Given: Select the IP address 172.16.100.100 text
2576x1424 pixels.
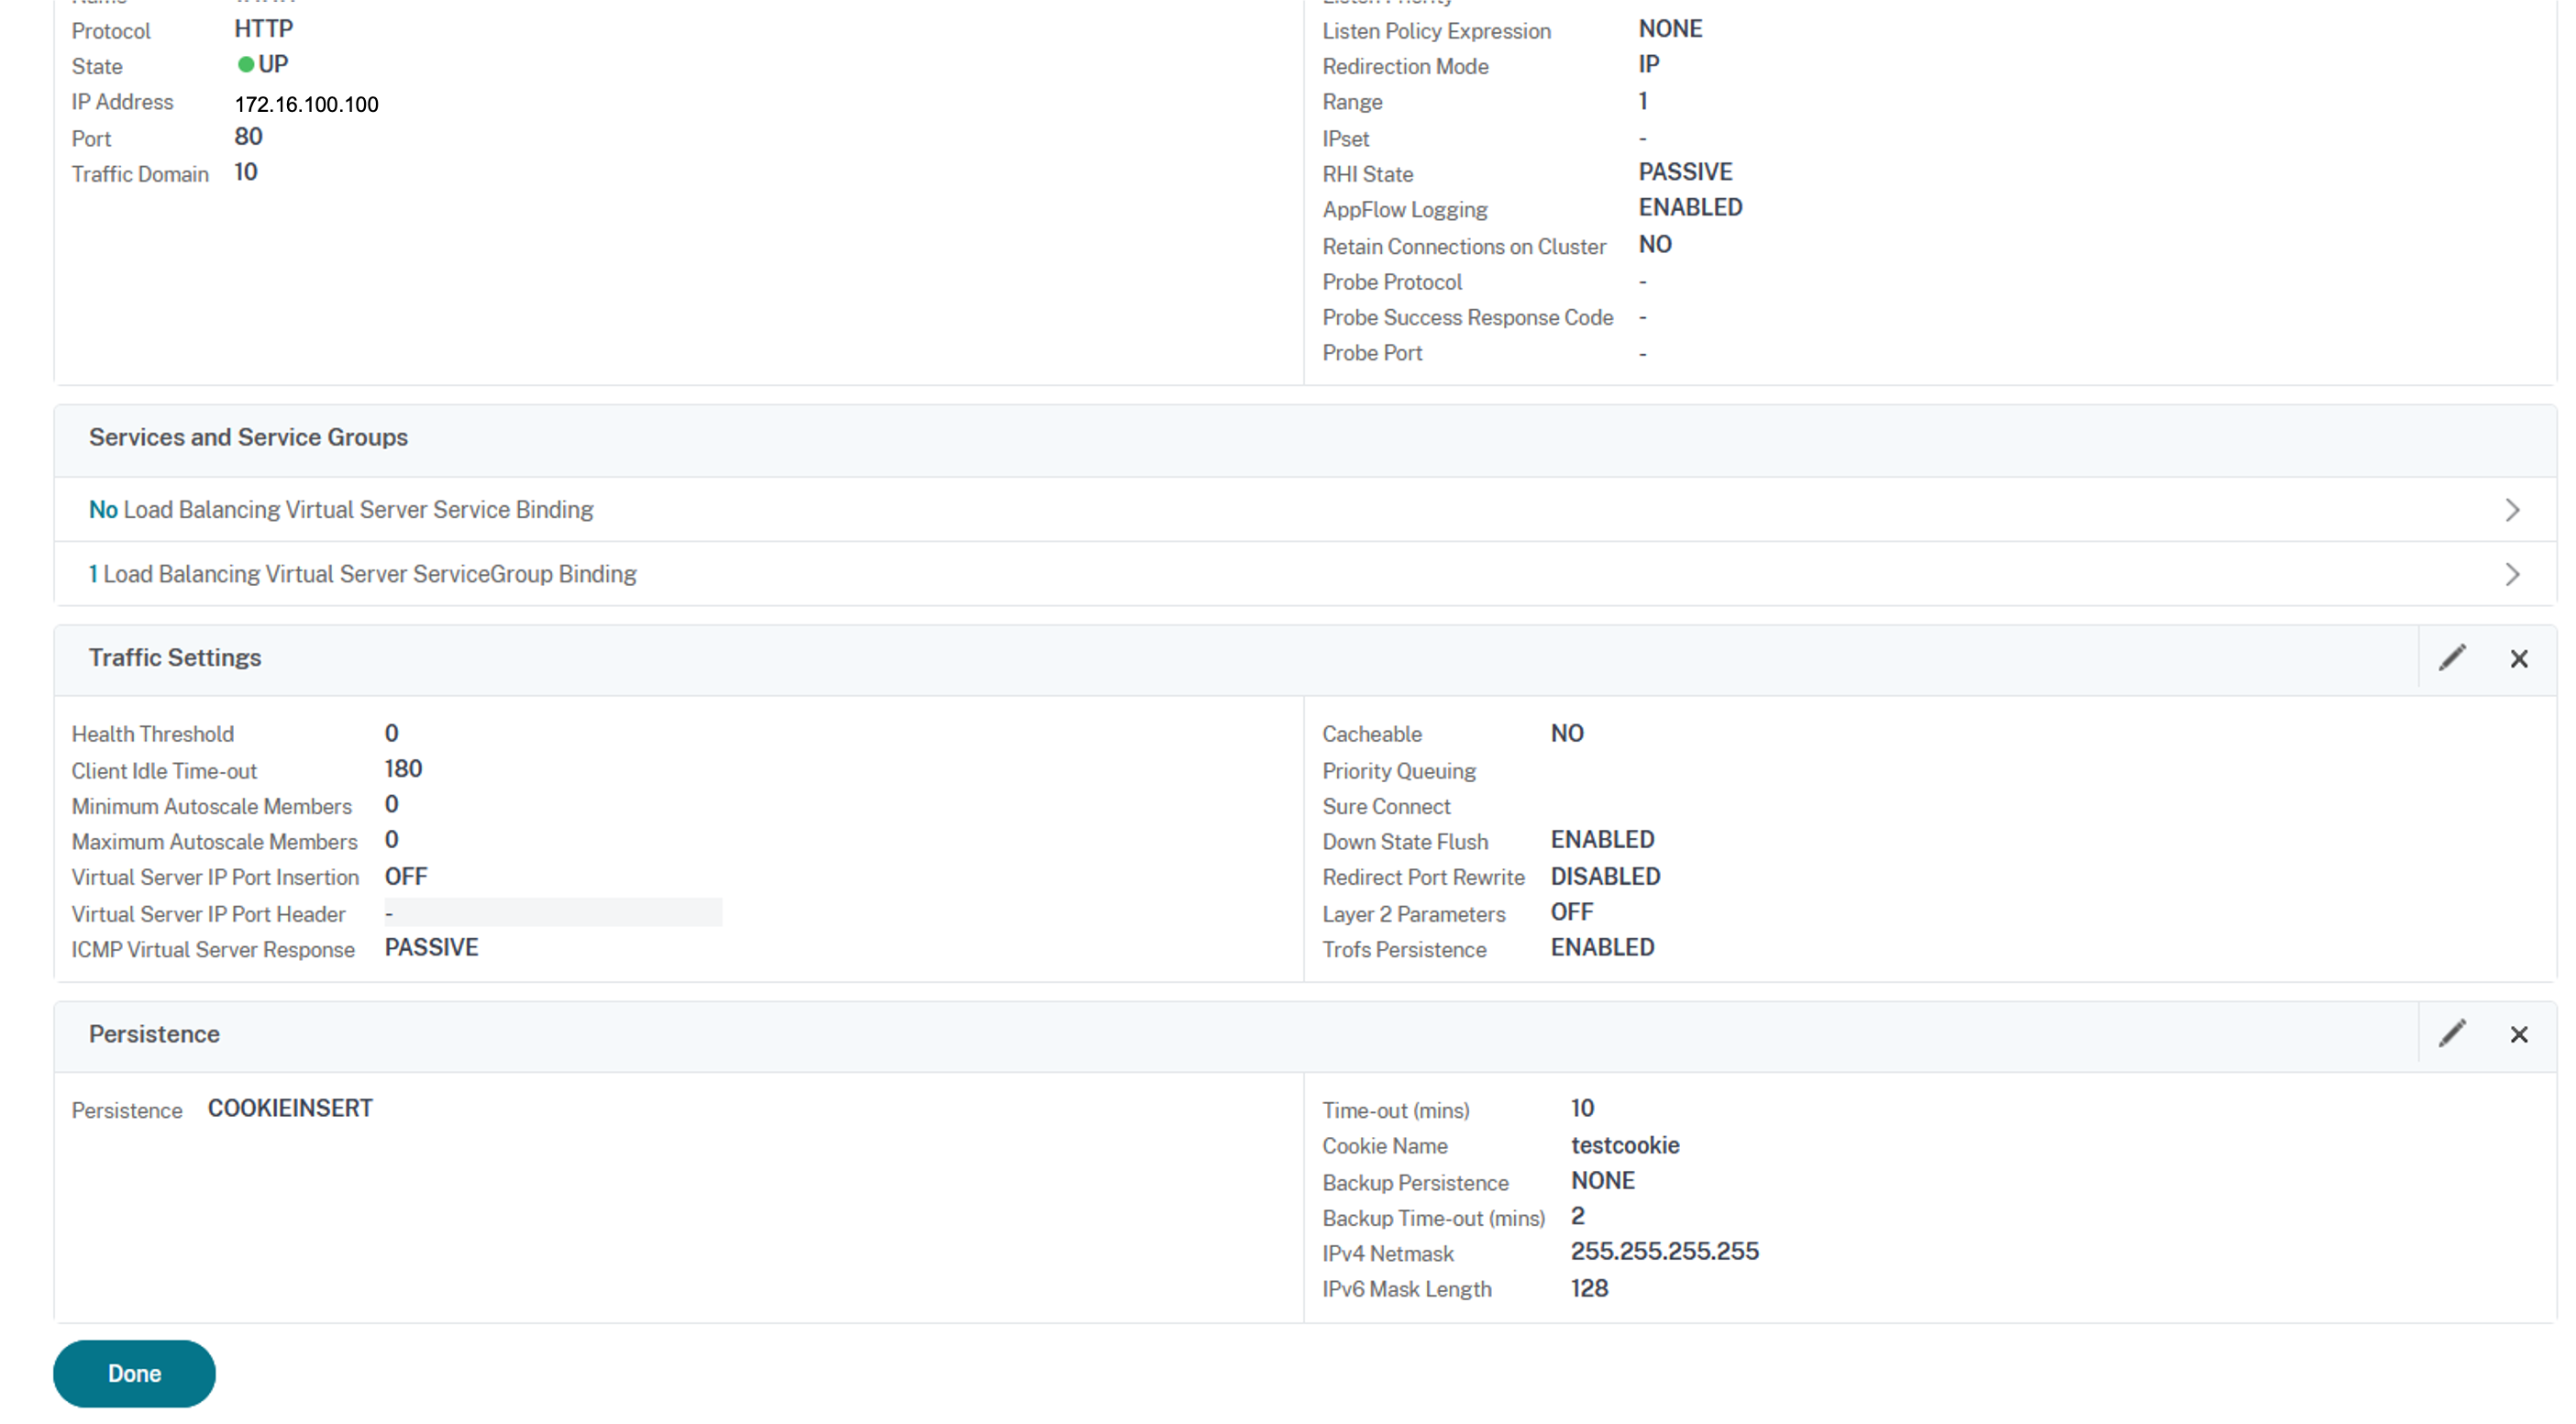Looking at the screenshot, I should click(306, 104).
